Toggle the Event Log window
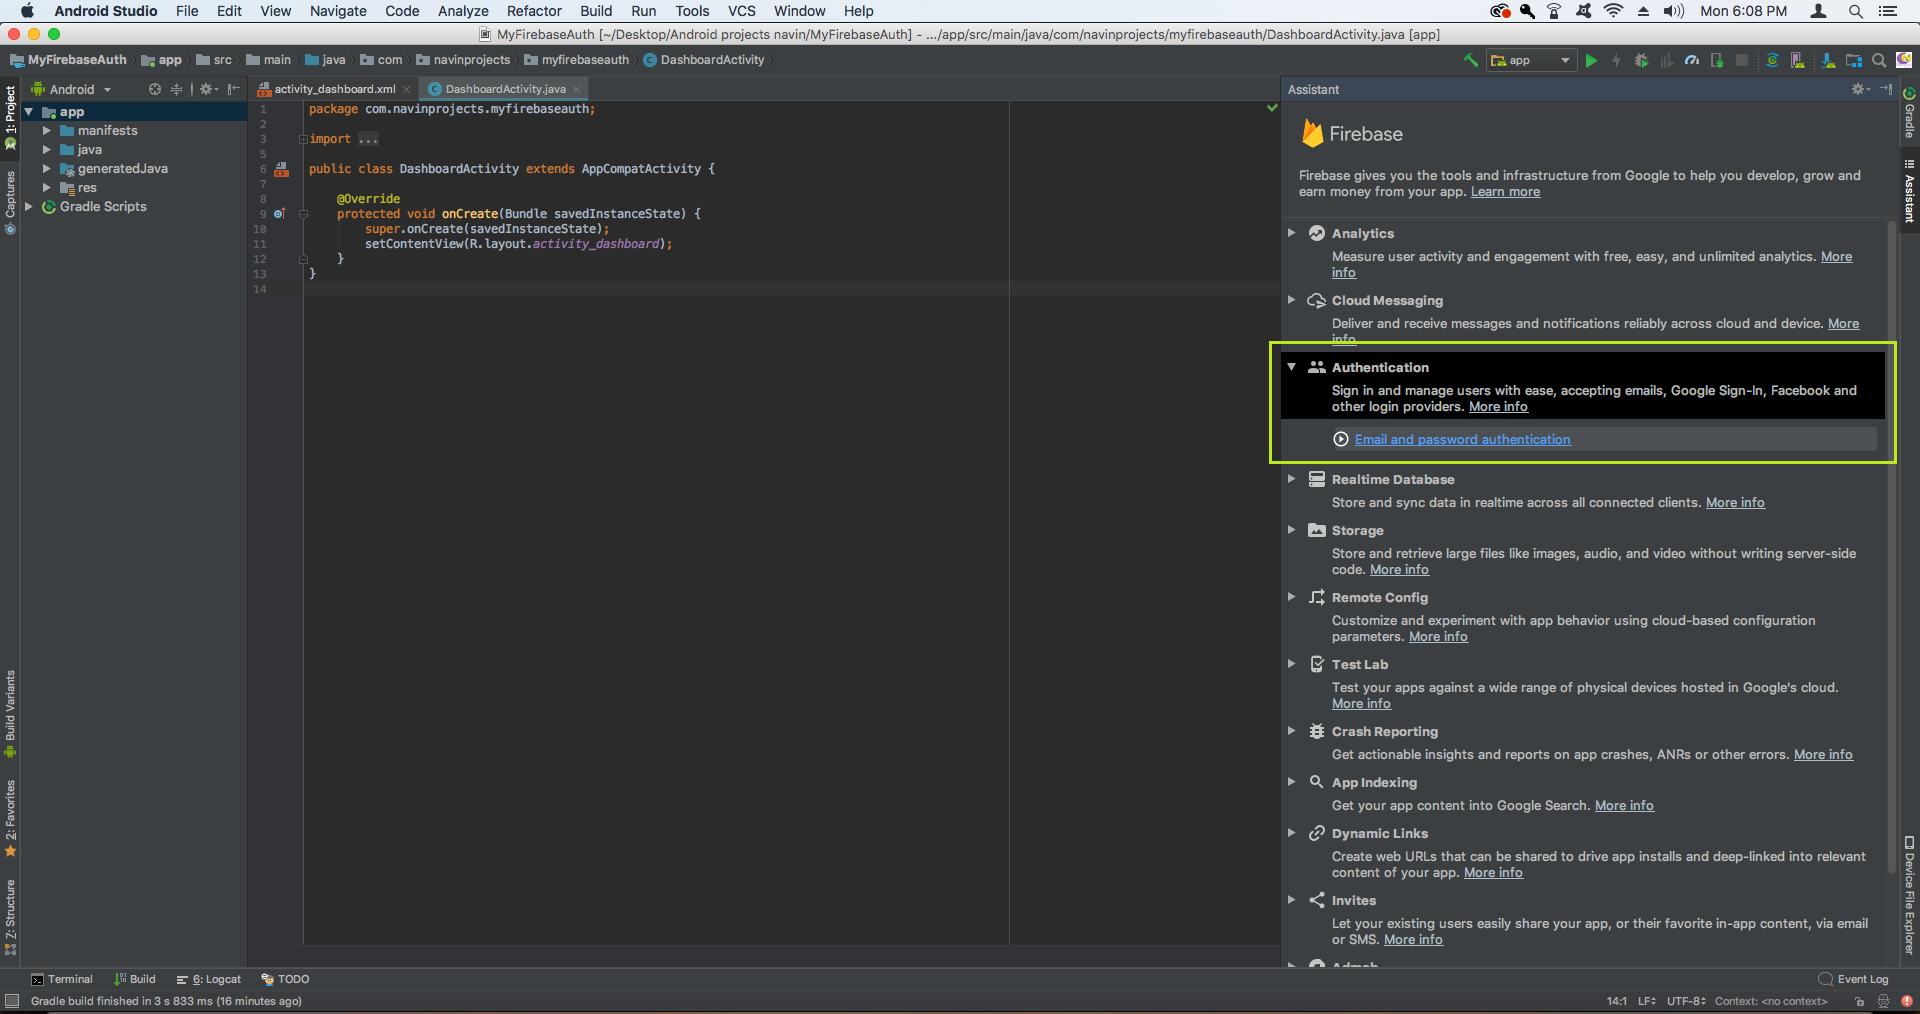This screenshot has width=1920, height=1014. pos(1853,979)
